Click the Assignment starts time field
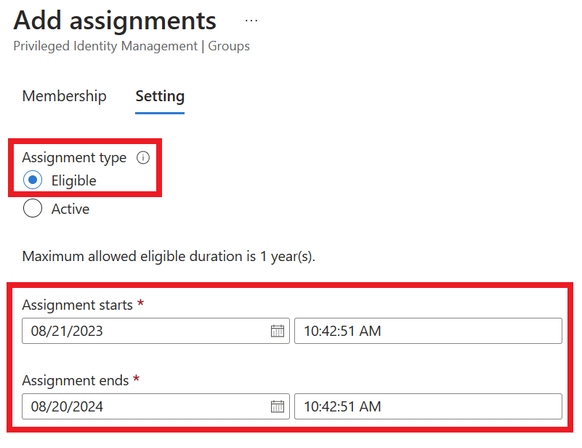Image resolution: width=582 pixels, height=448 pixels. click(x=428, y=331)
